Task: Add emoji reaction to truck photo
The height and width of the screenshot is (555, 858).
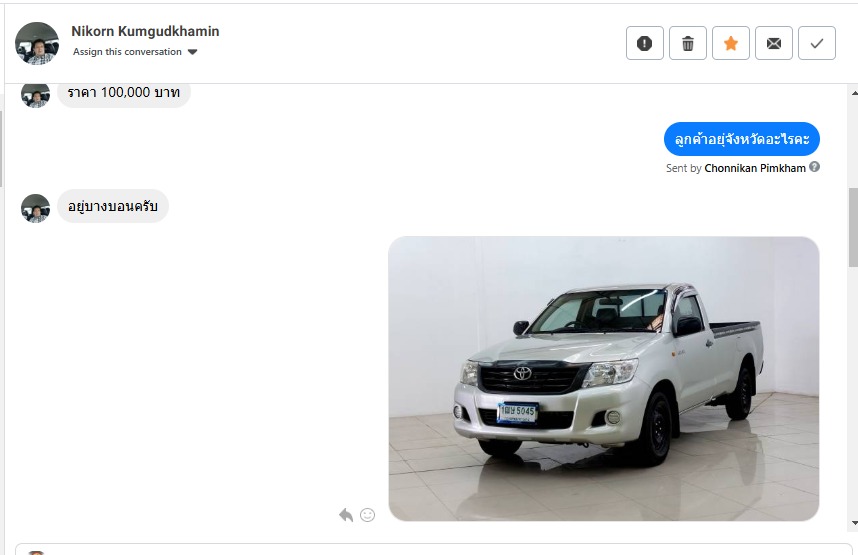Action: [368, 515]
